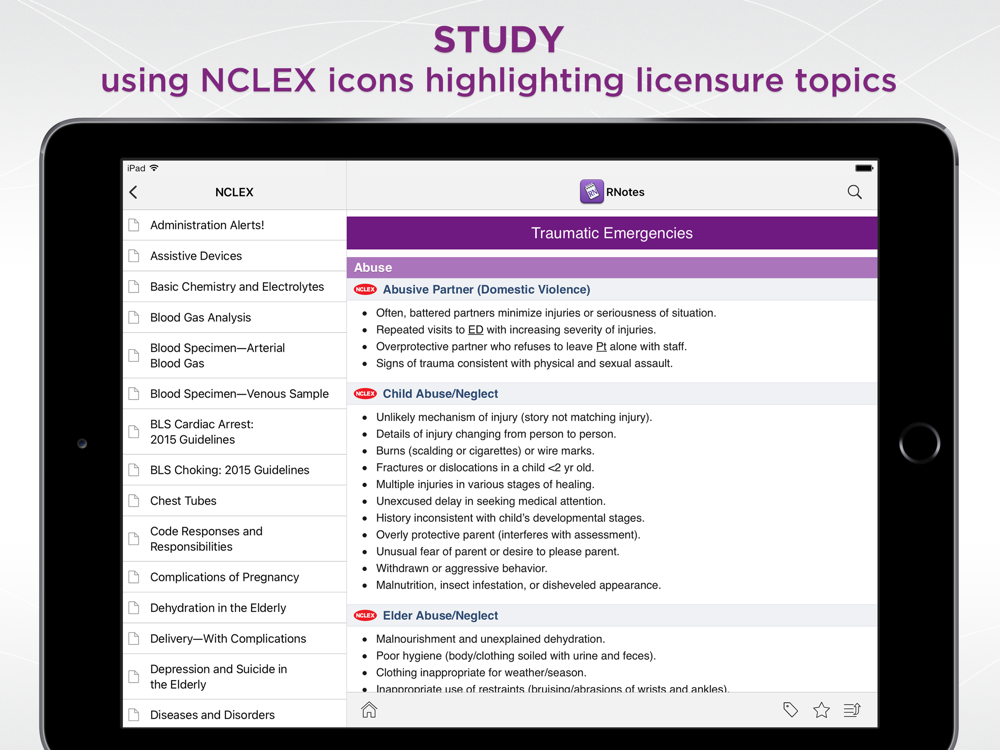This screenshot has height=750, width=1000.
Task: Tap NCLEX badge beside Child Abuse/Neglect
Action: (x=365, y=393)
